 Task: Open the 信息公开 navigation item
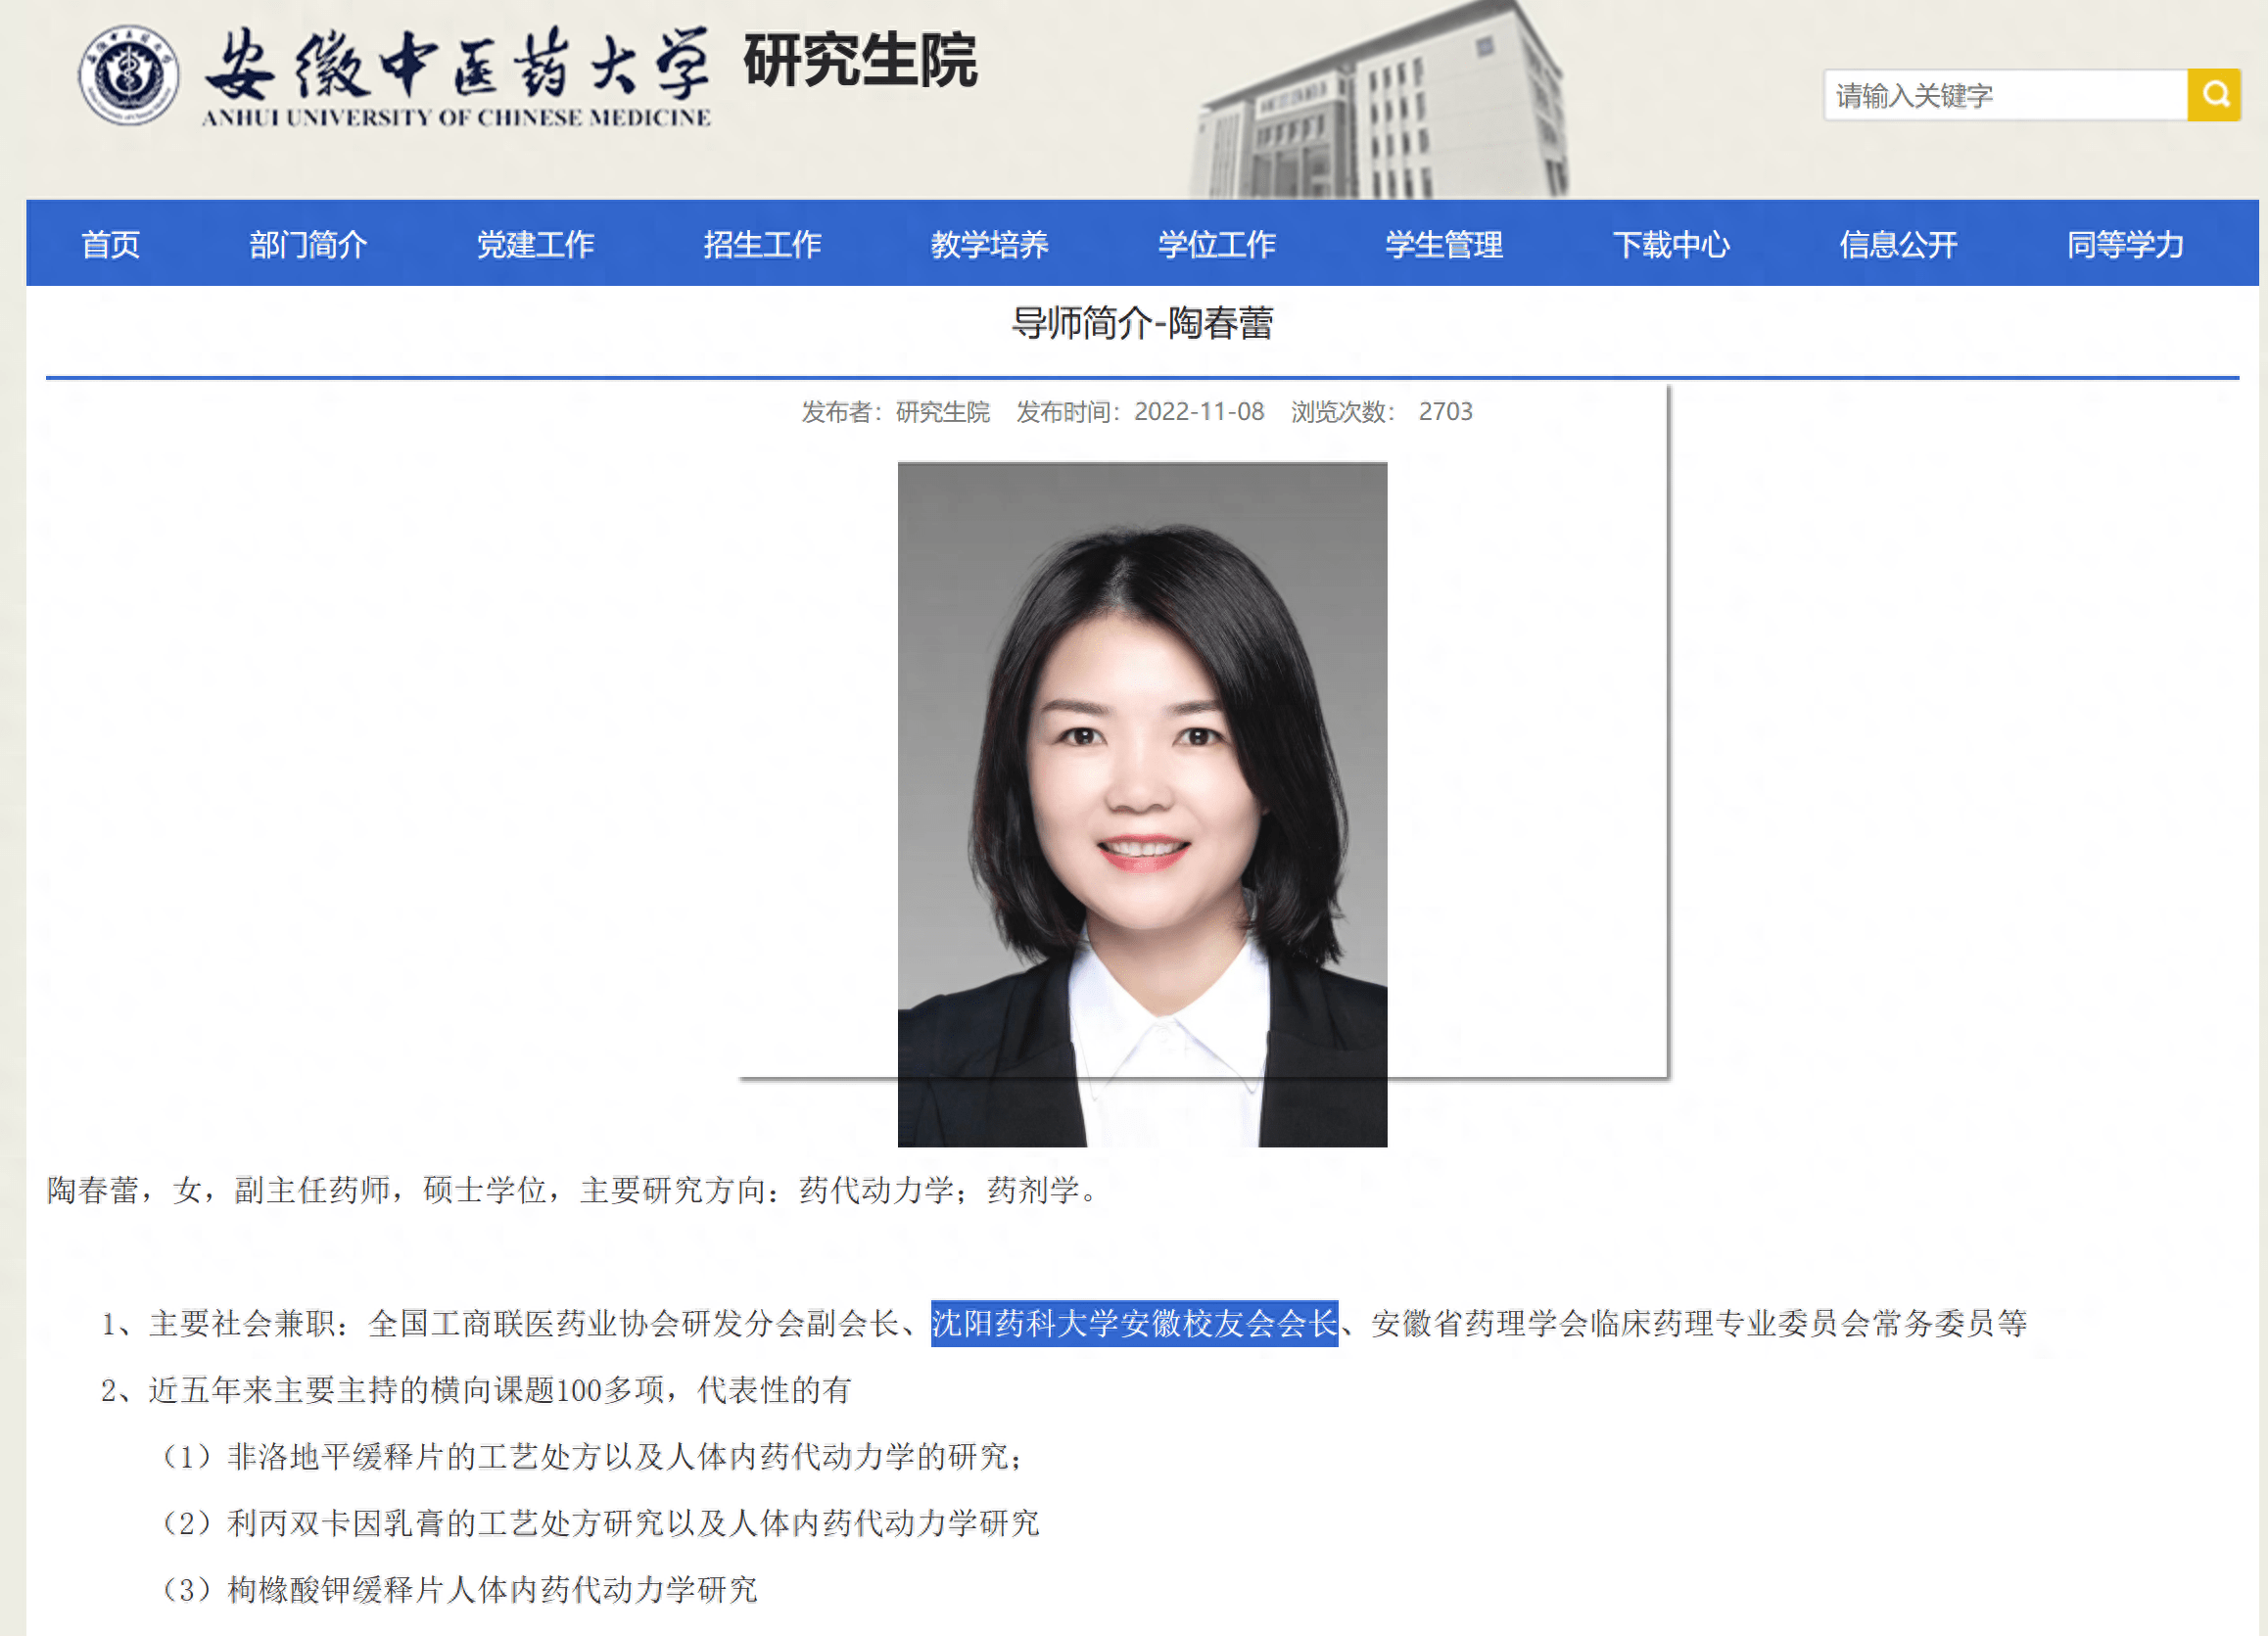point(1898,244)
